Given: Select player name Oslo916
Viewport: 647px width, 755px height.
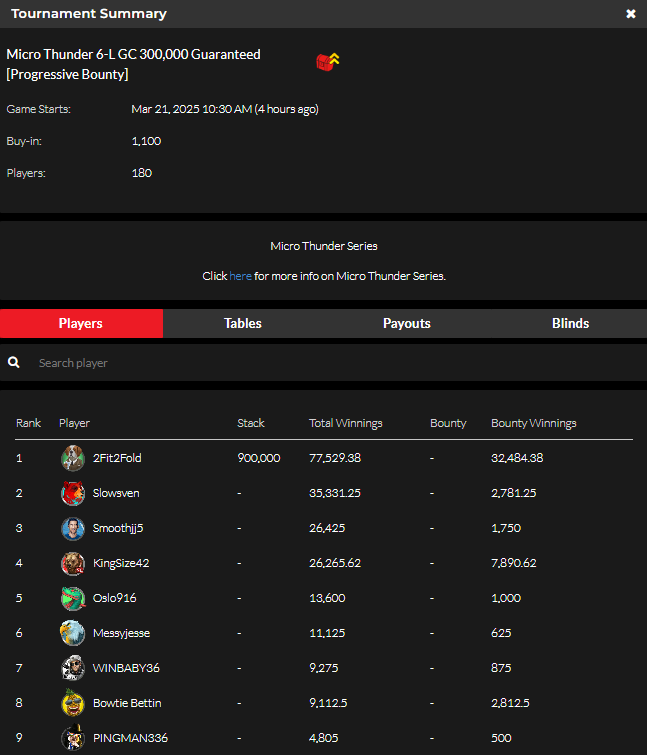Looking at the screenshot, I should pyautogui.click(x=115, y=598).
